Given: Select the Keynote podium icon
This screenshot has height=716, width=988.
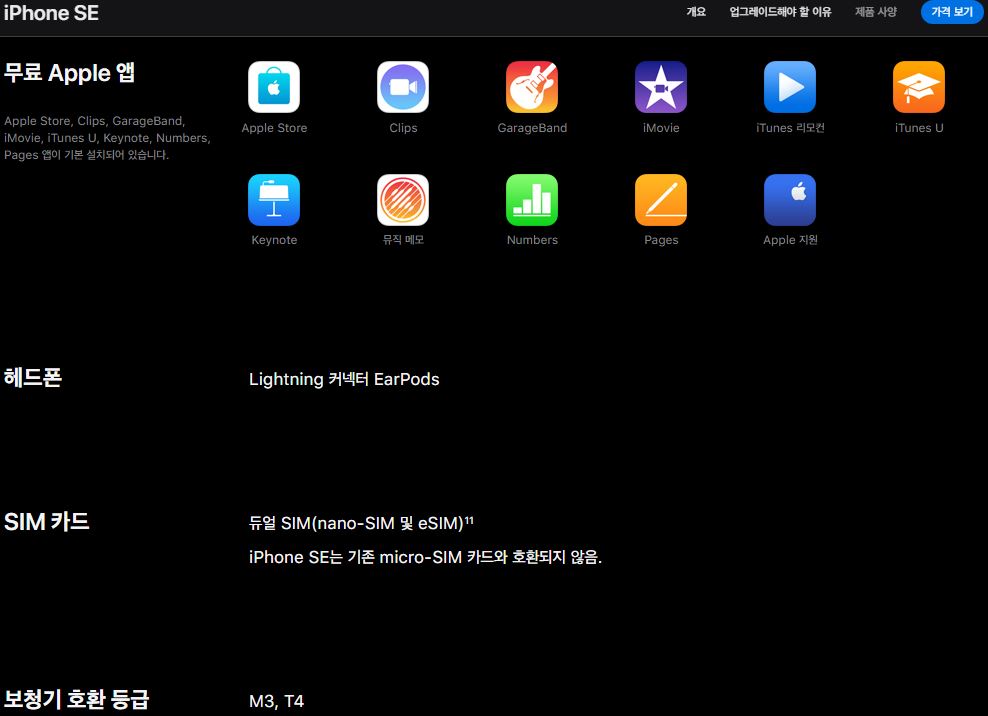Looking at the screenshot, I should coord(274,200).
